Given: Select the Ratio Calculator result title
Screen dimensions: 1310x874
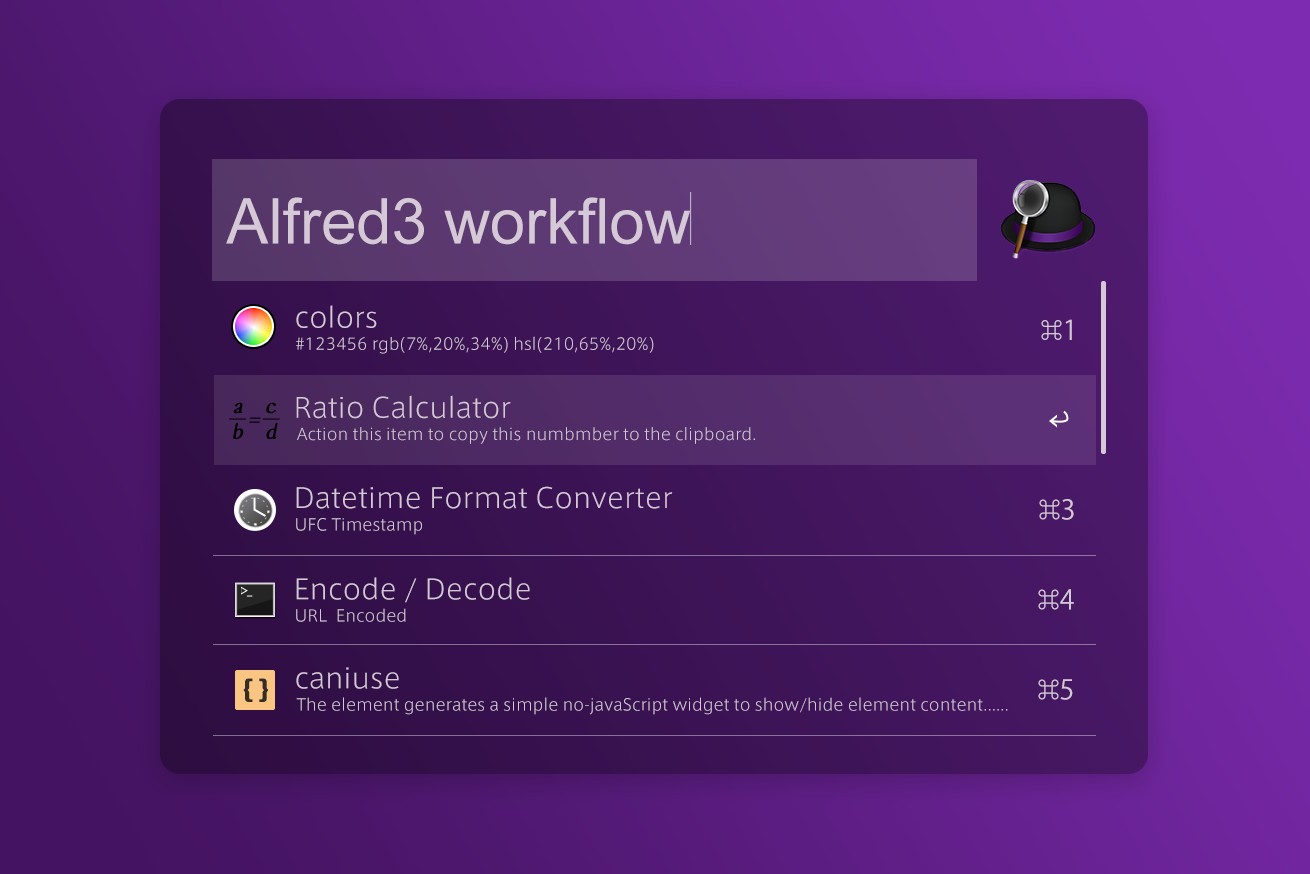Looking at the screenshot, I should [x=402, y=408].
